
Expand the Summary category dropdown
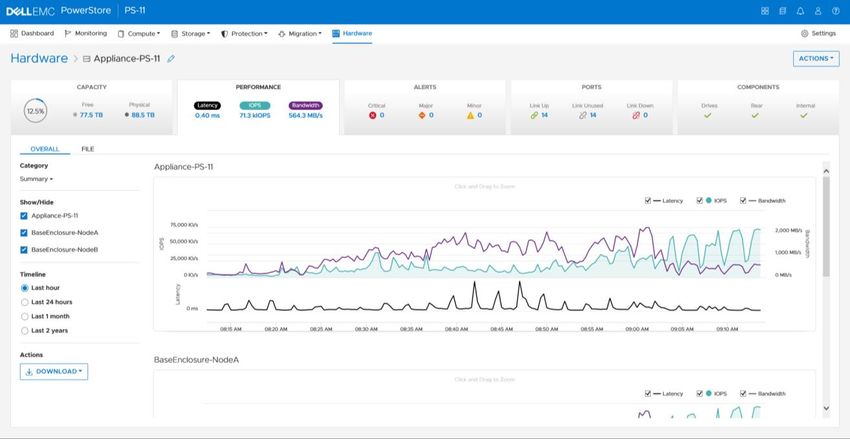36,179
